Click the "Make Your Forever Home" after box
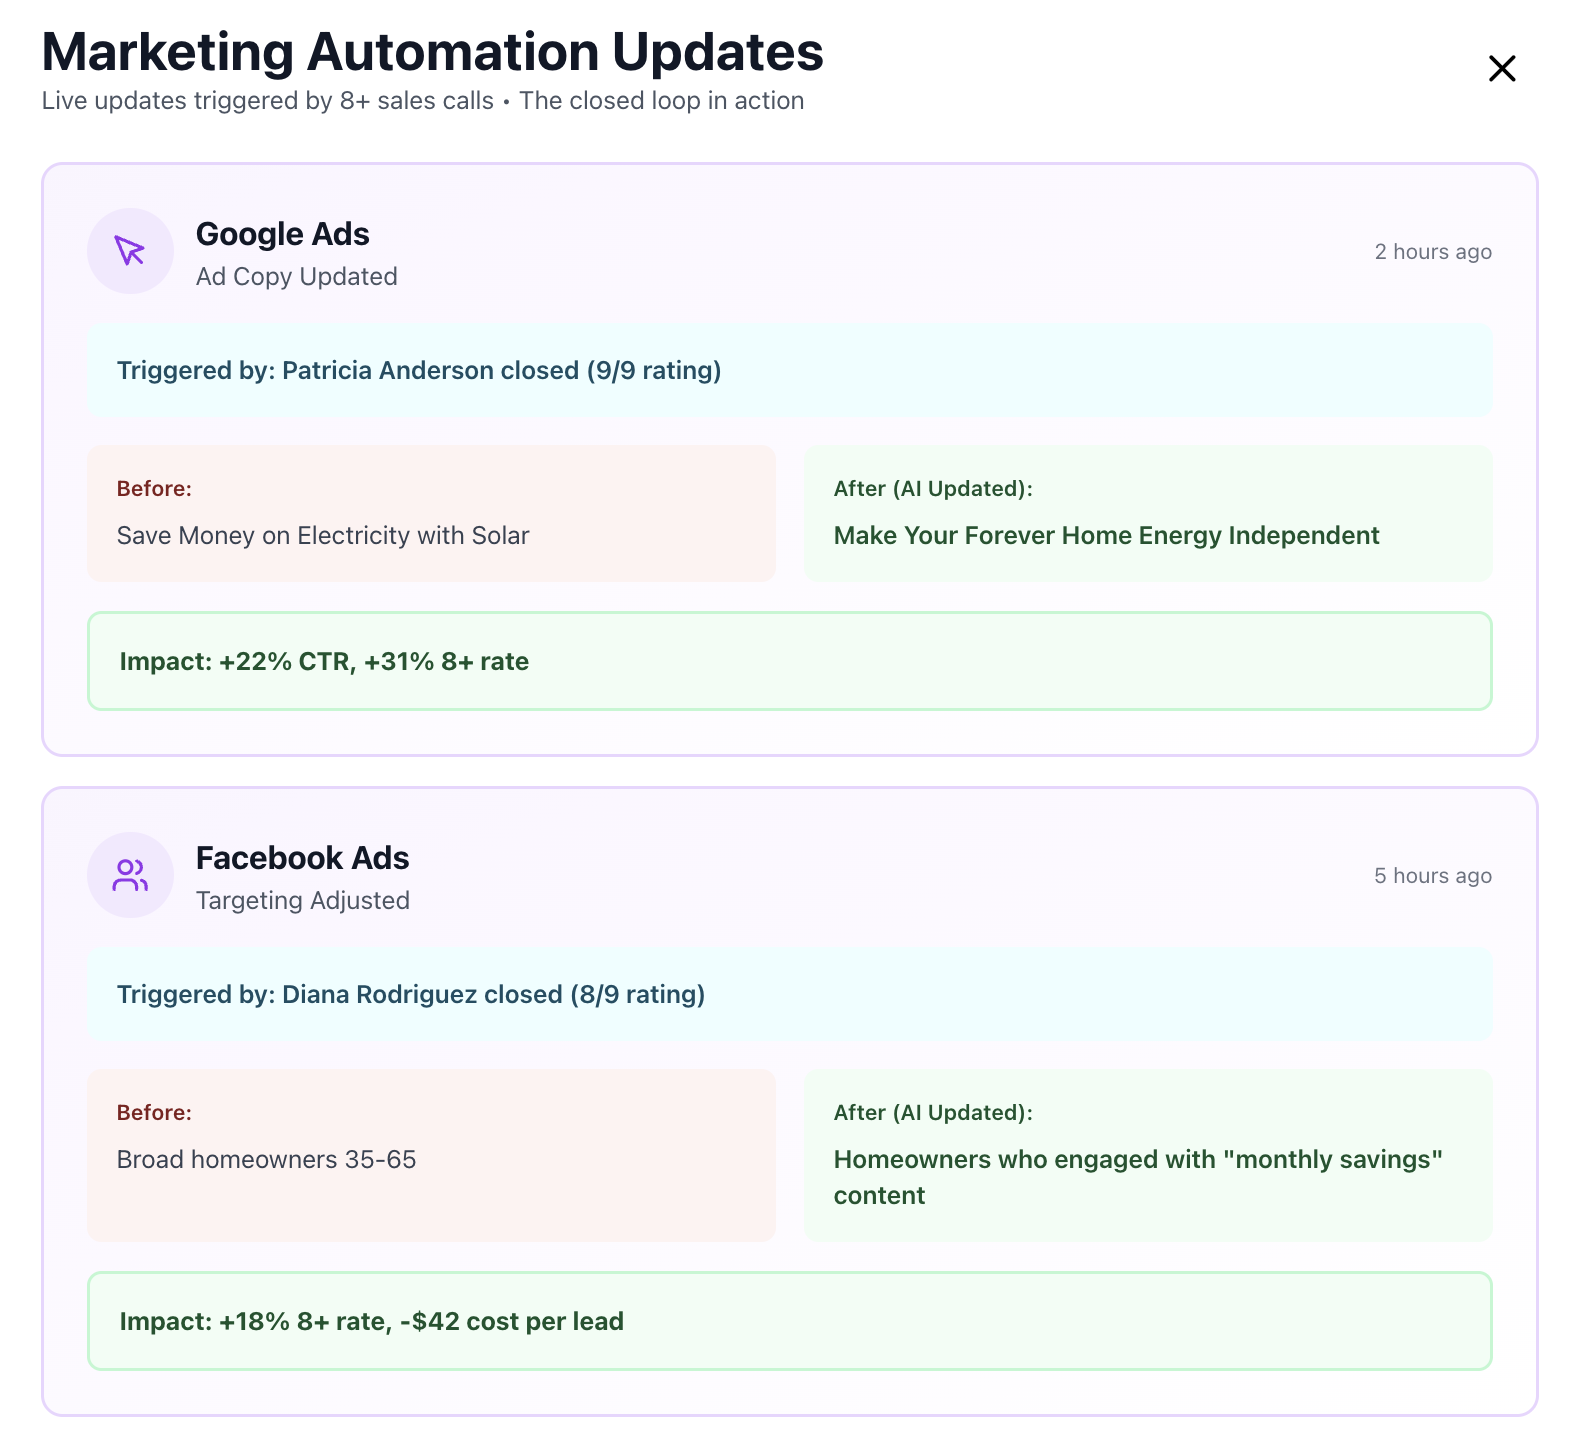Screen dimensions: 1578x1446 point(1148,514)
